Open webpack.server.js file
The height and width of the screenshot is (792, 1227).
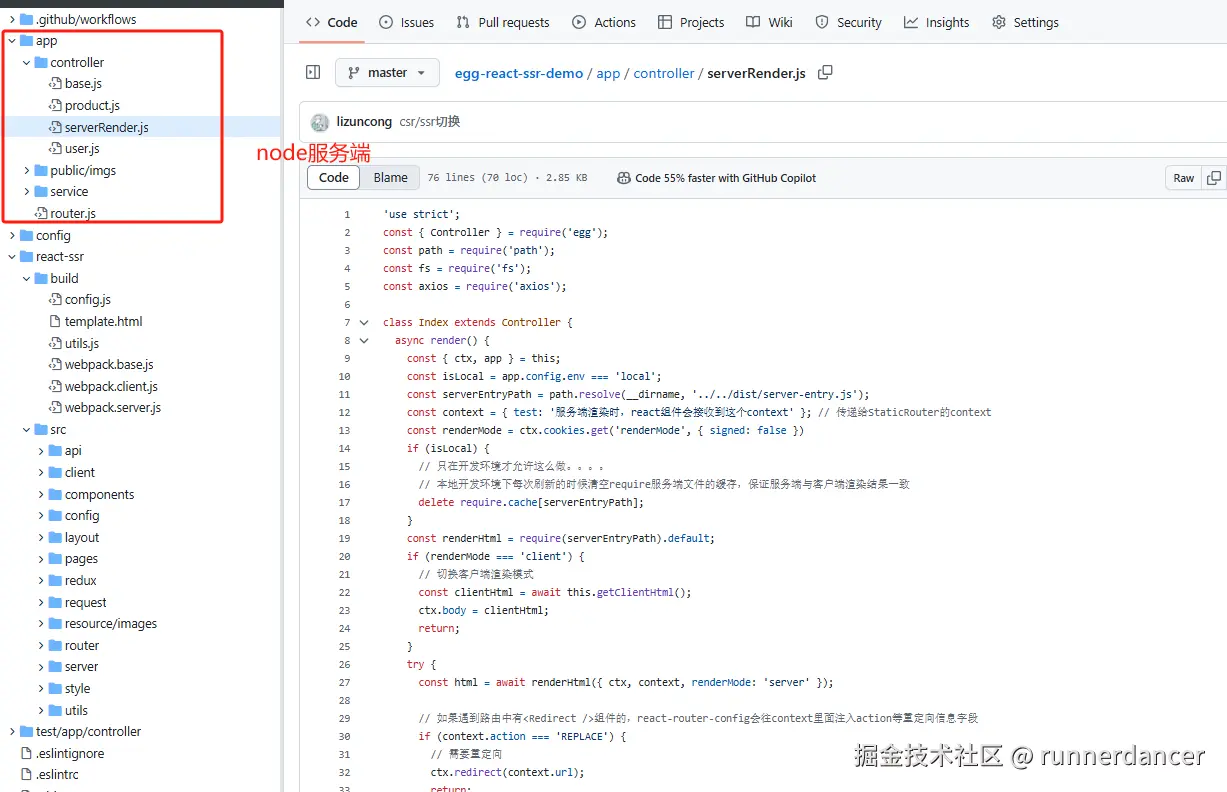tap(113, 408)
